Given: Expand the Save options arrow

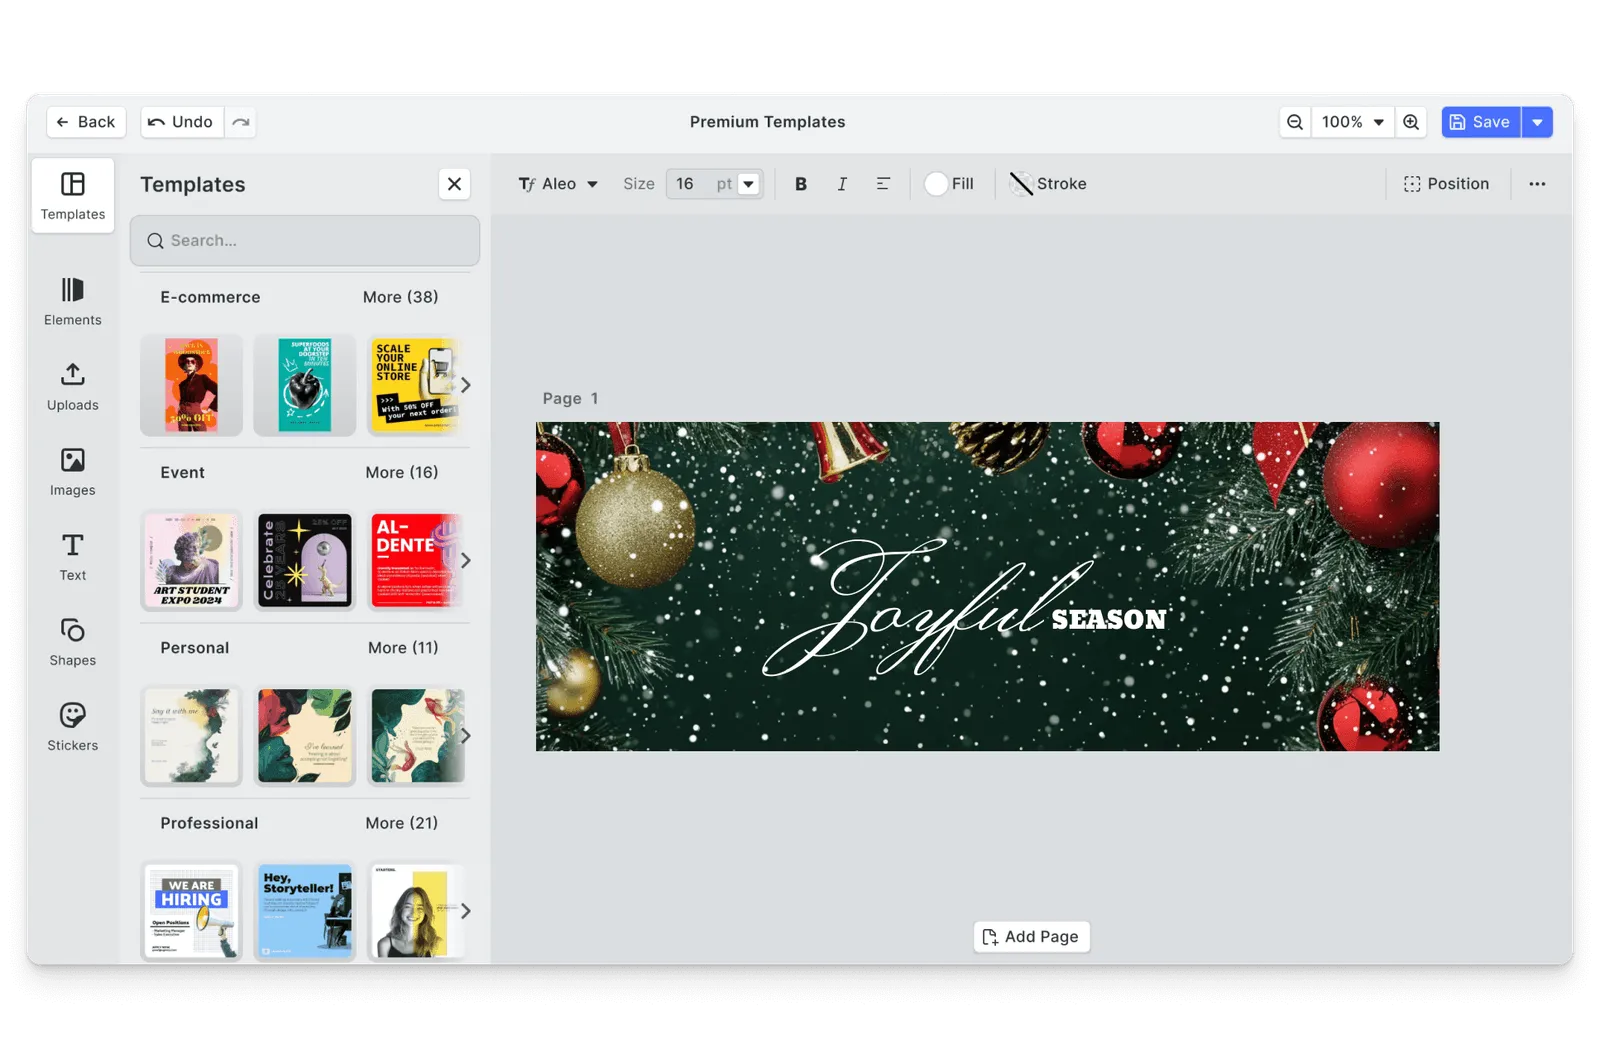Looking at the screenshot, I should (x=1537, y=122).
